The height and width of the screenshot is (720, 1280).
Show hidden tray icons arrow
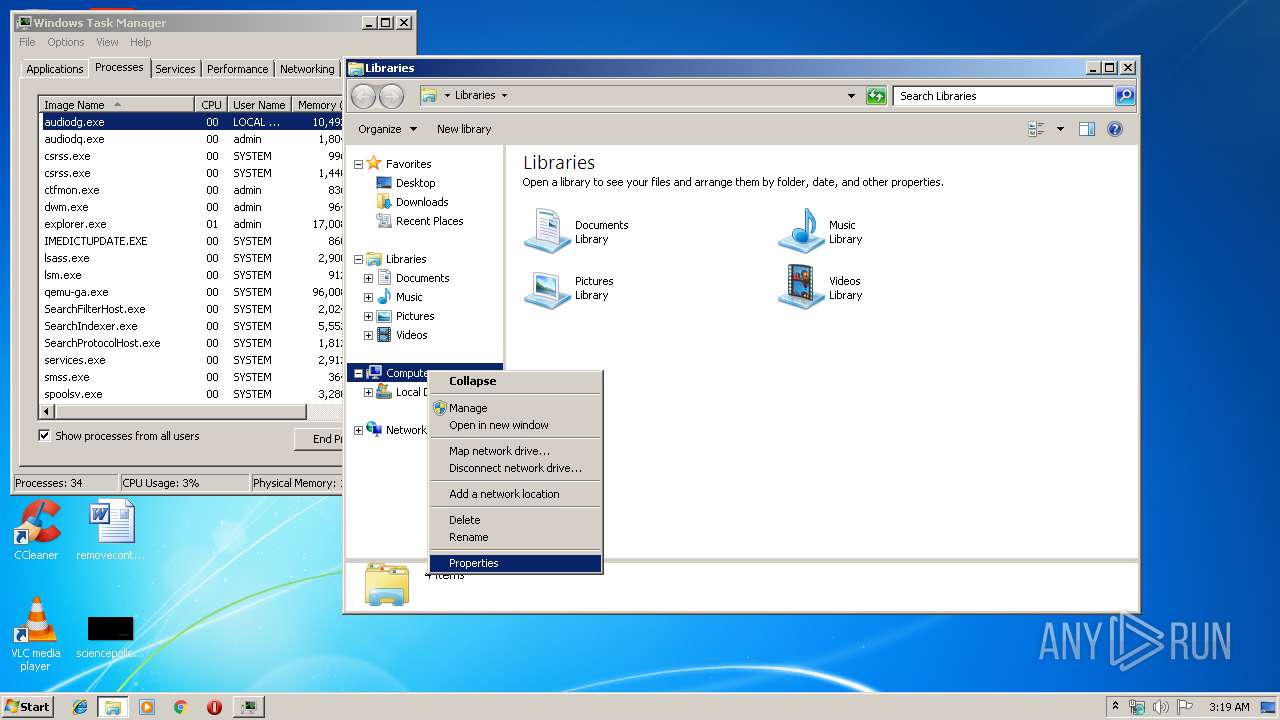(x=1115, y=707)
